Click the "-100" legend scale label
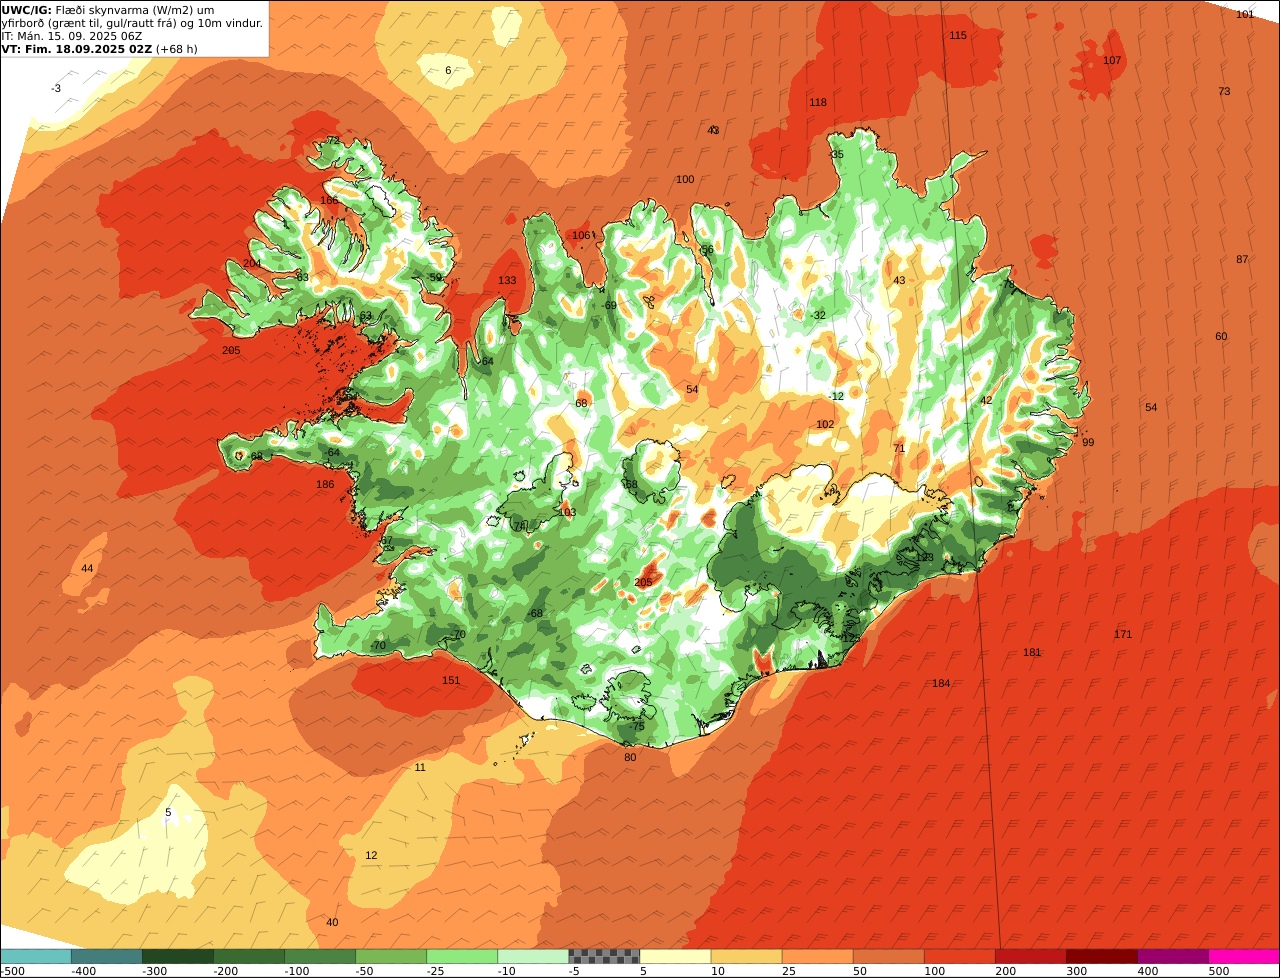1280x978 pixels. [296, 971]
